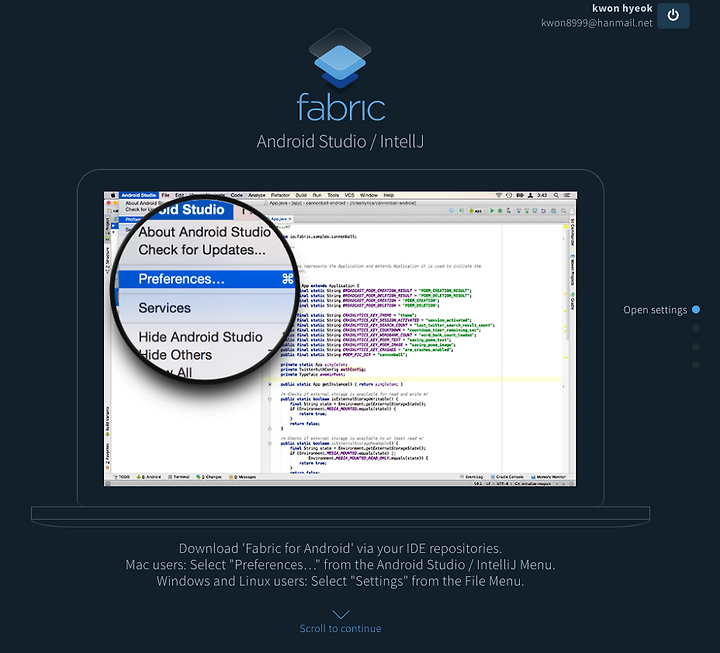Click the Scroll to continue link
720x653 pixels.
(340, 629)
